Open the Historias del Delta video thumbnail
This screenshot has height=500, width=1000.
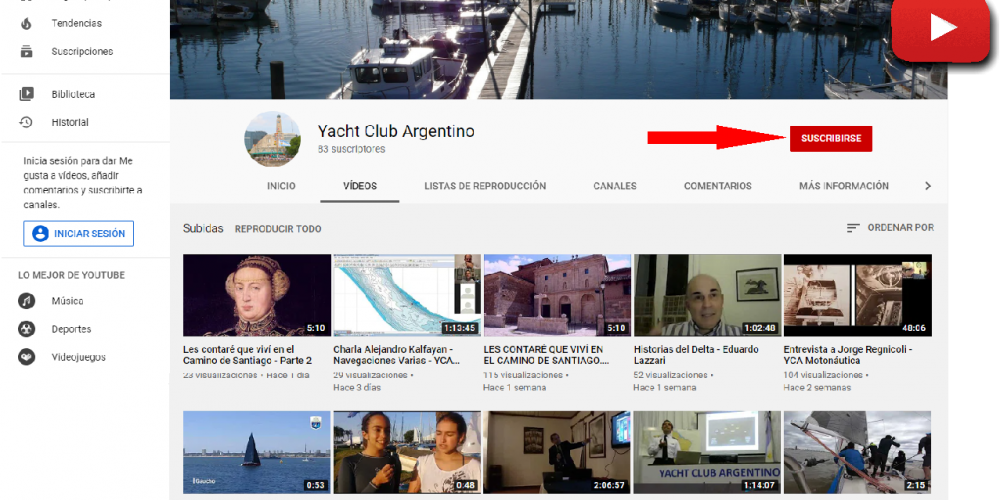click(x=708, y=295)
